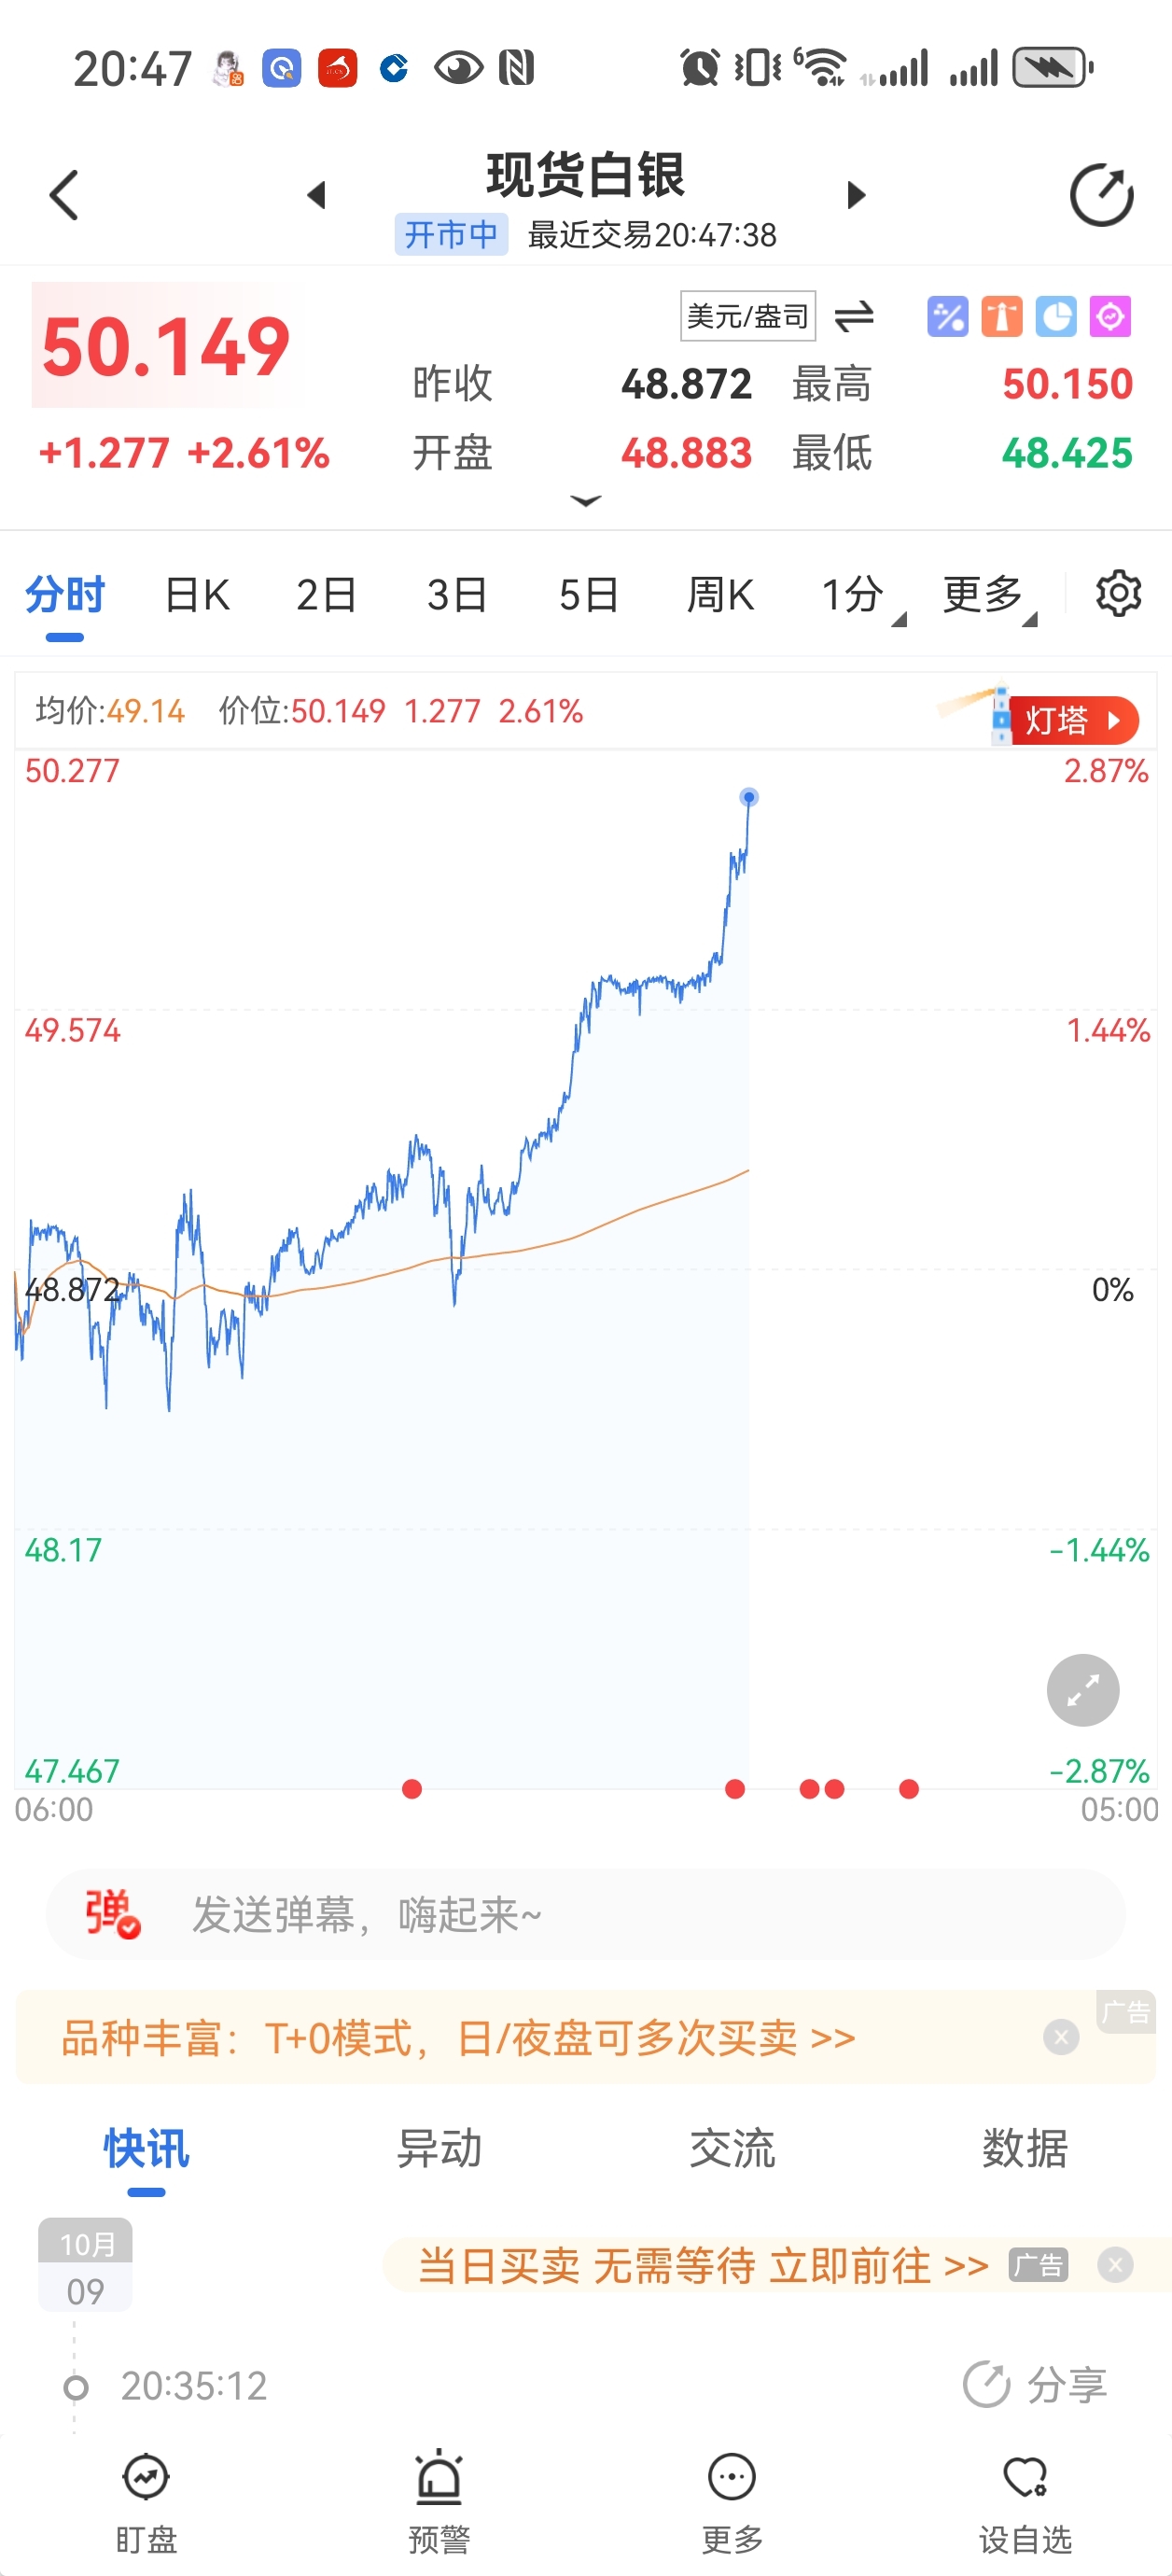Expand the quote details chevron
This screenshot has height=2576, width=1172.
[x=585, y=500]
